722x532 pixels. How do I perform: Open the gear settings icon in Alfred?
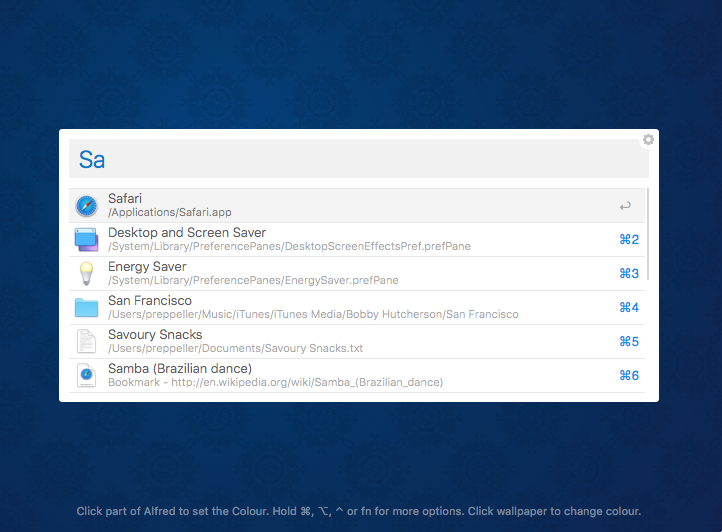tap(648, 140)
